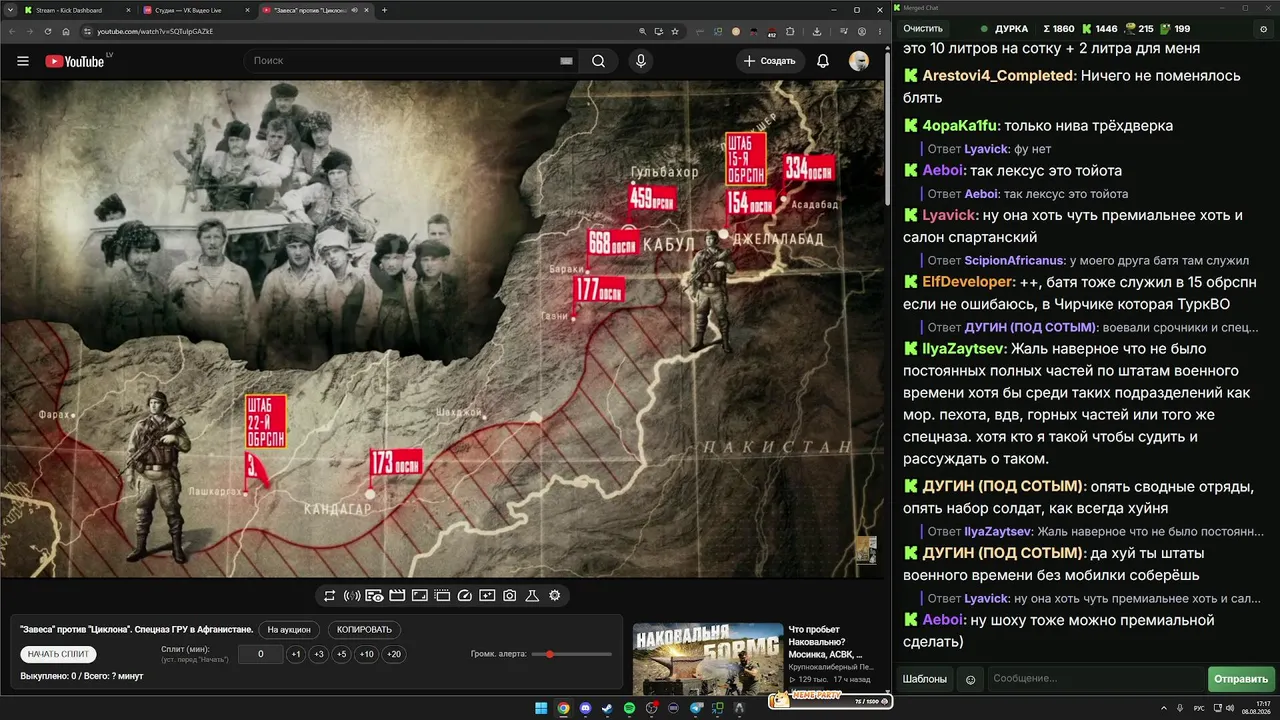Open the Что пробьет Наковальню video title

coord(832,641)
